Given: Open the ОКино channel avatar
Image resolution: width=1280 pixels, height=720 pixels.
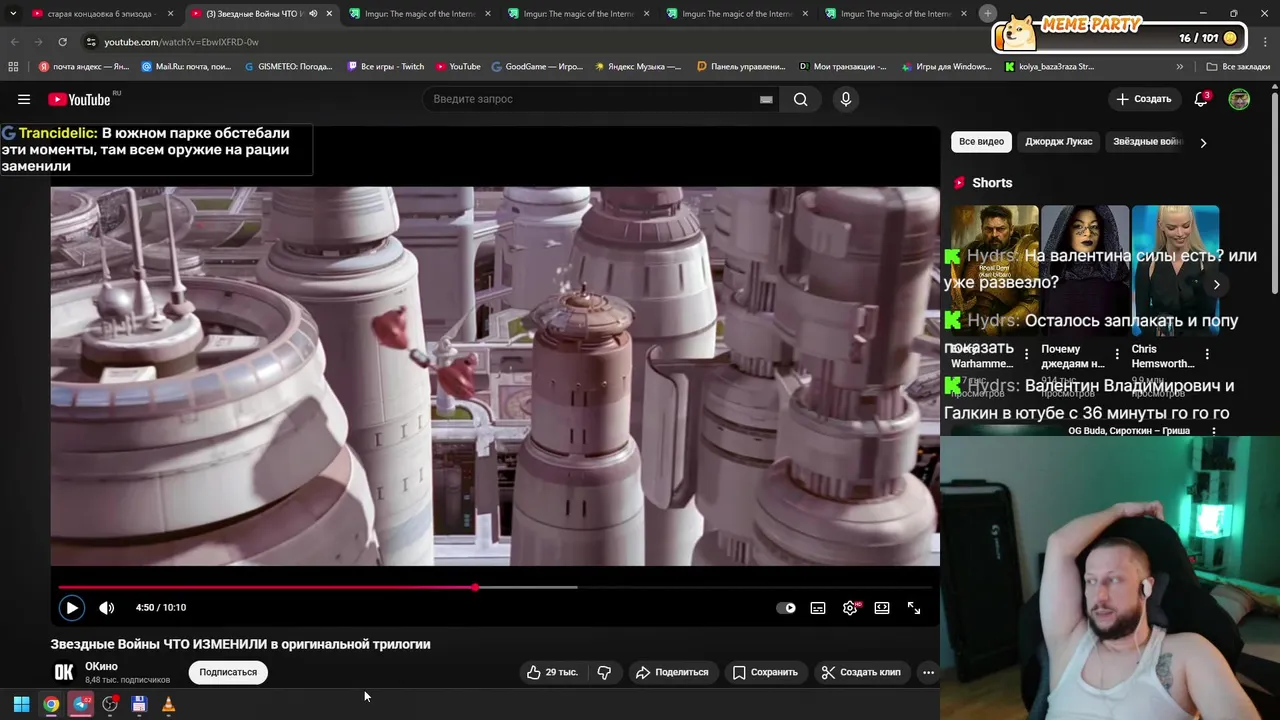Looking at the screenshot, I should point(64,672).
